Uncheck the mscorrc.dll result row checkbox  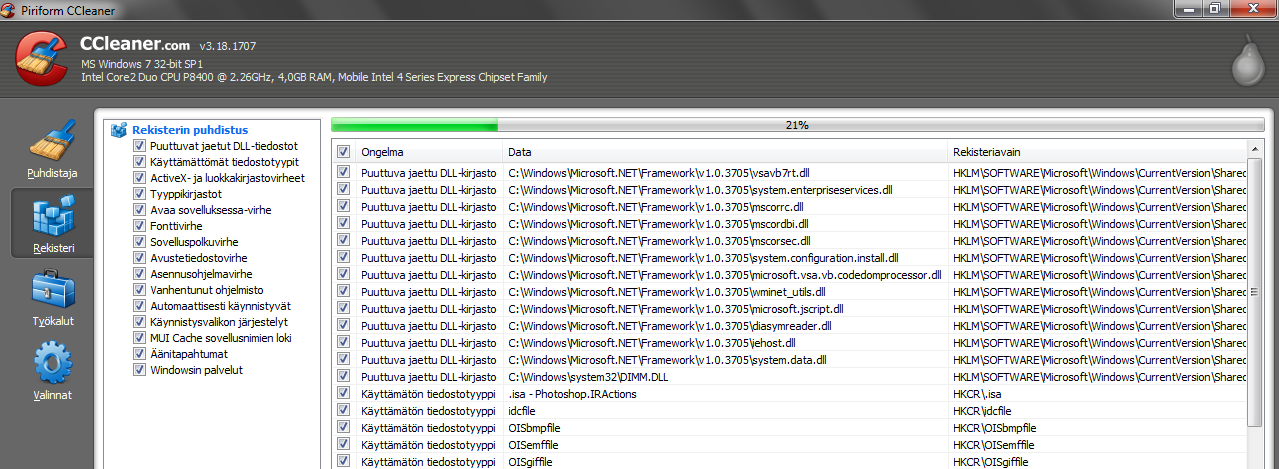click(344, 207)
